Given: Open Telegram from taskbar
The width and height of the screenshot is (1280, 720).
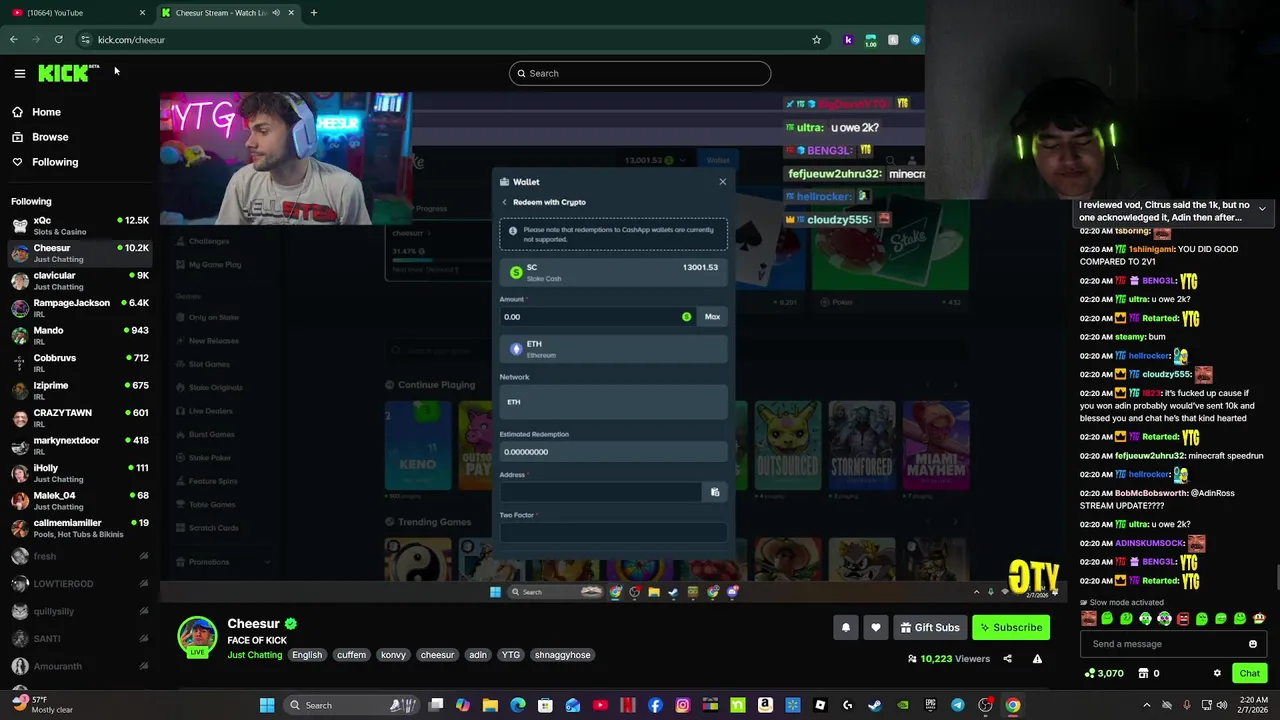Looking at the screenshot, I should (x=957, y=705).
